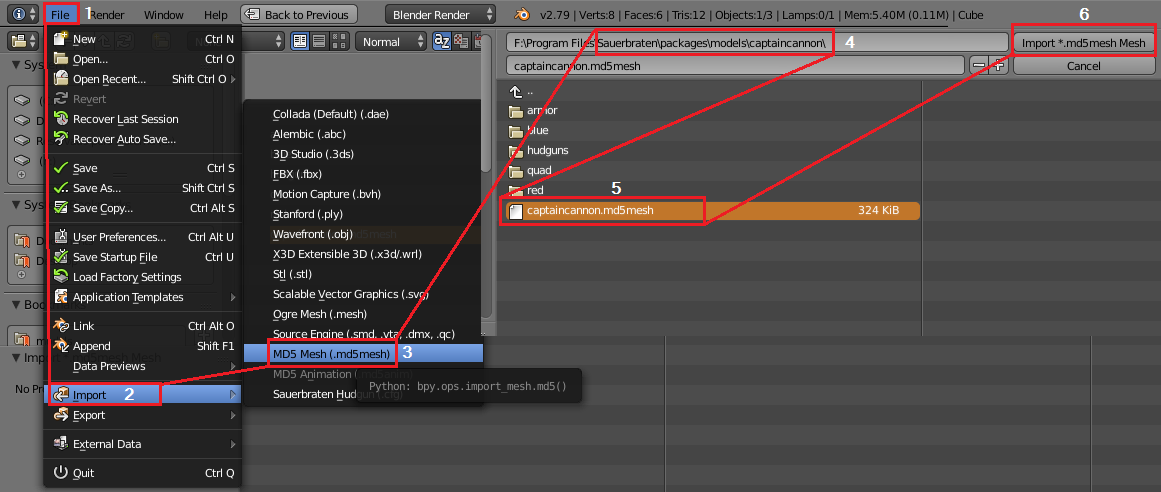
Task: Collapse the System panel triangle
Action: [17, 64]
